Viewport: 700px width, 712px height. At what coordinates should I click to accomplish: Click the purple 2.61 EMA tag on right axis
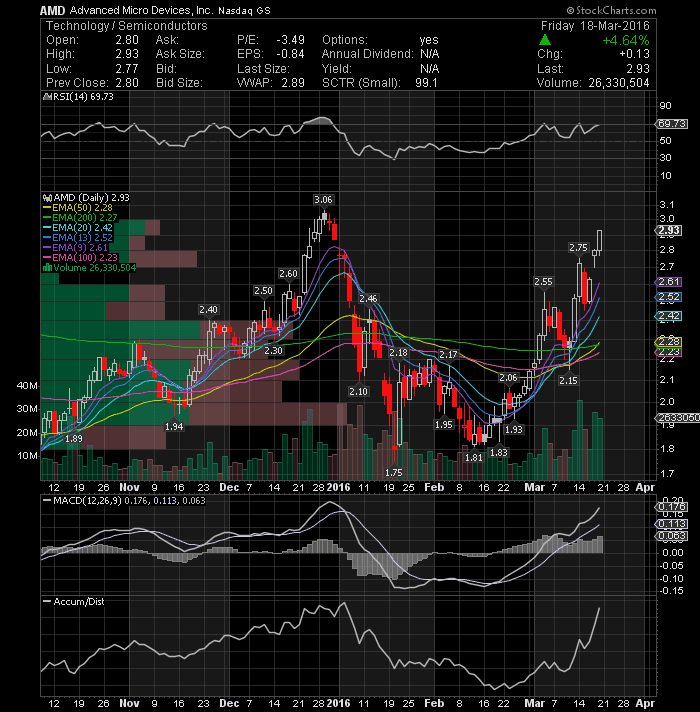(670, 282)
